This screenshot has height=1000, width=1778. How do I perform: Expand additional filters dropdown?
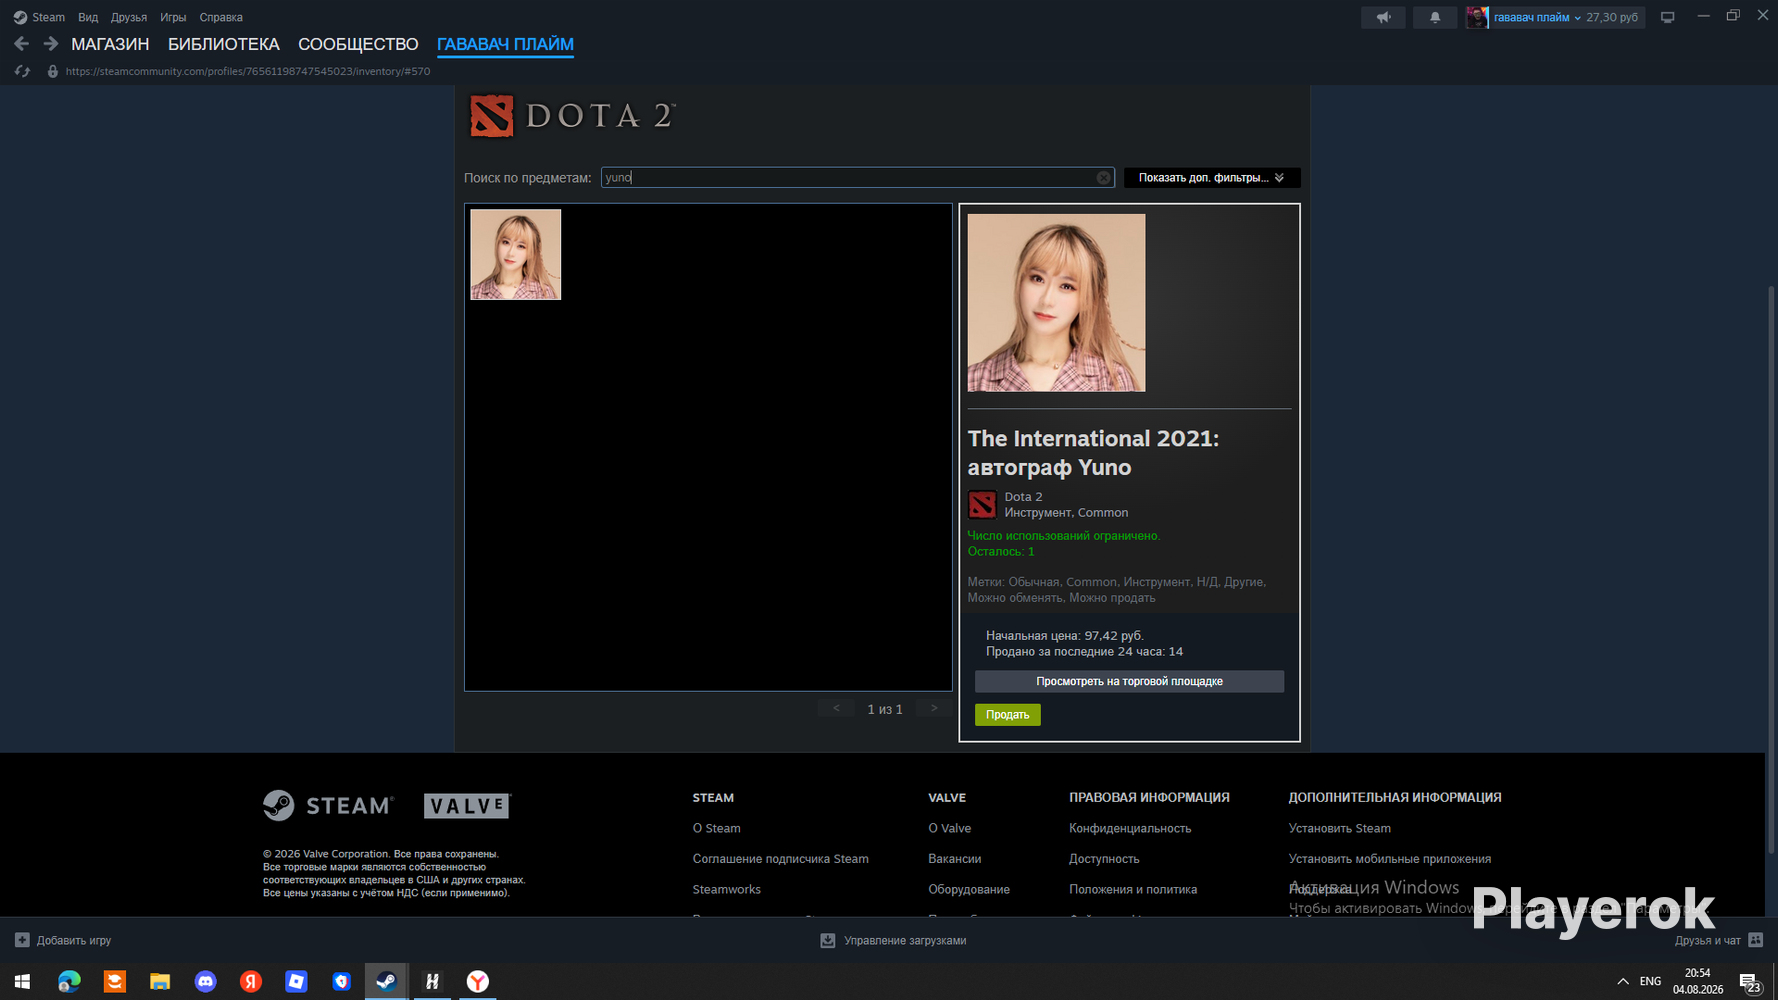[x=1212, y=178]
